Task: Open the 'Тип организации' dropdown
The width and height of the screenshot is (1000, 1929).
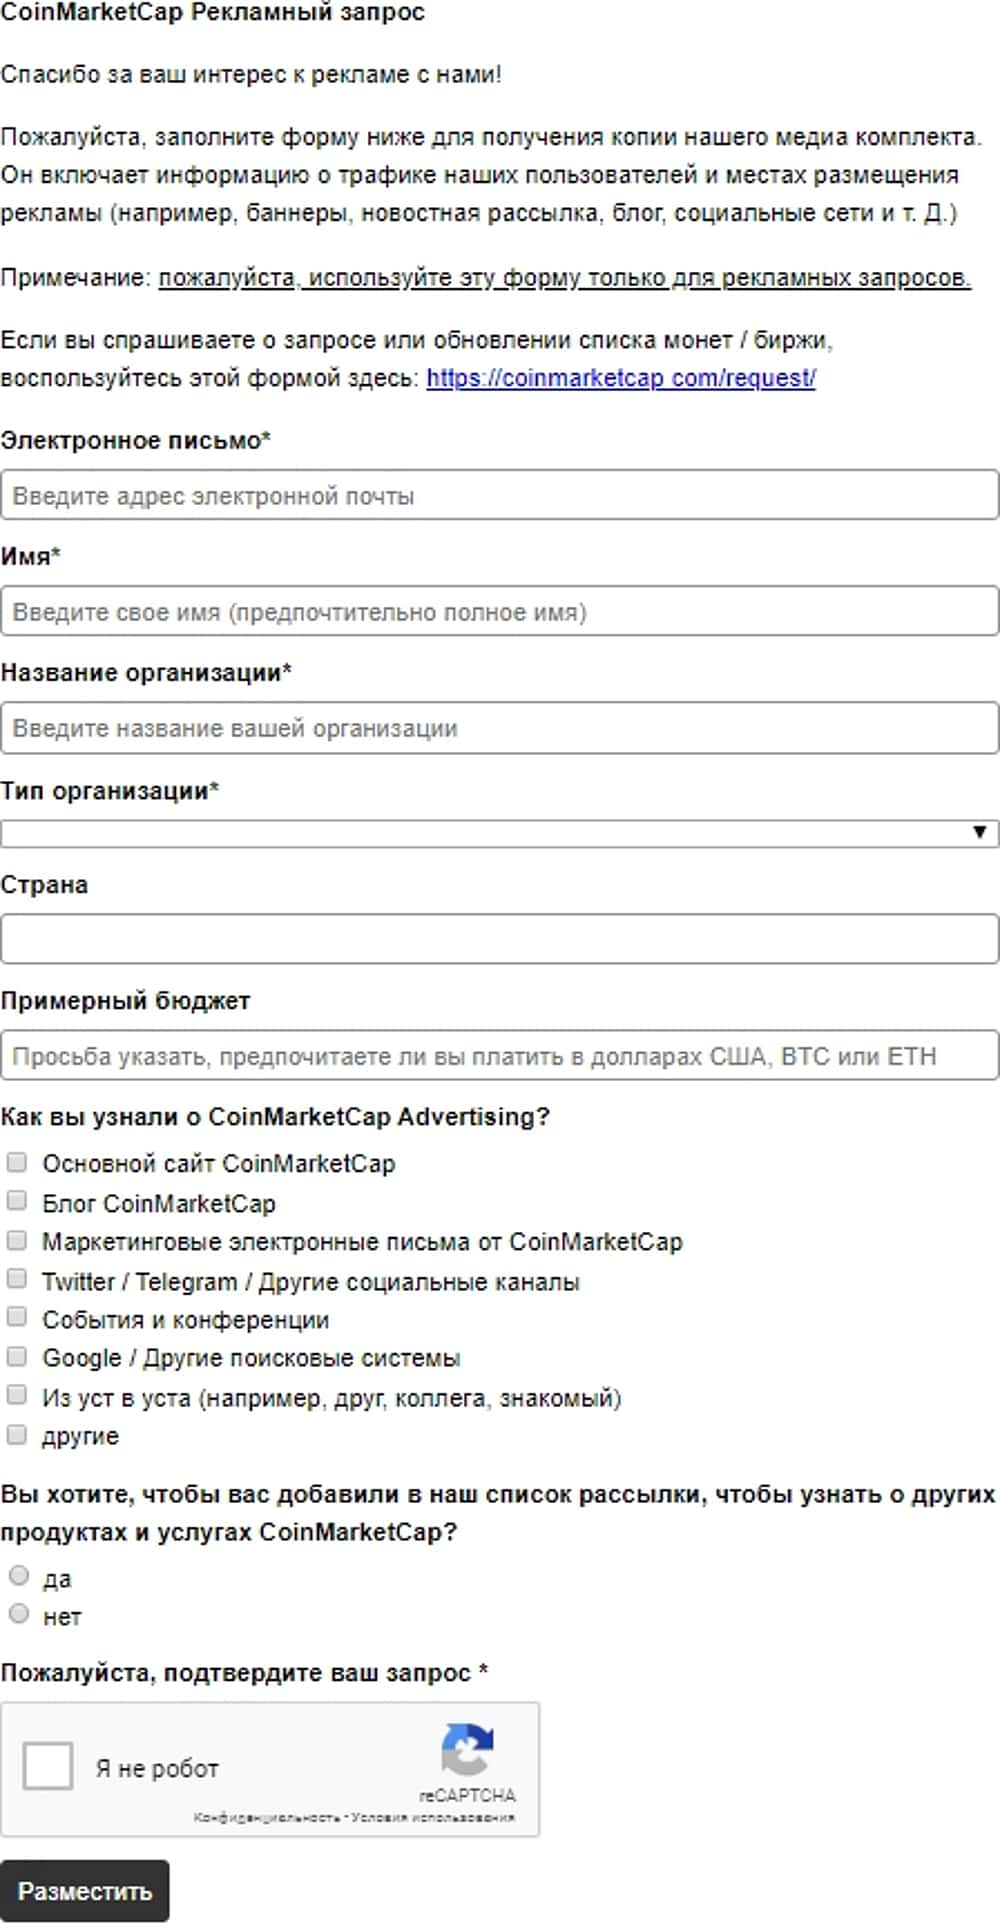Action: click(490, 833)
